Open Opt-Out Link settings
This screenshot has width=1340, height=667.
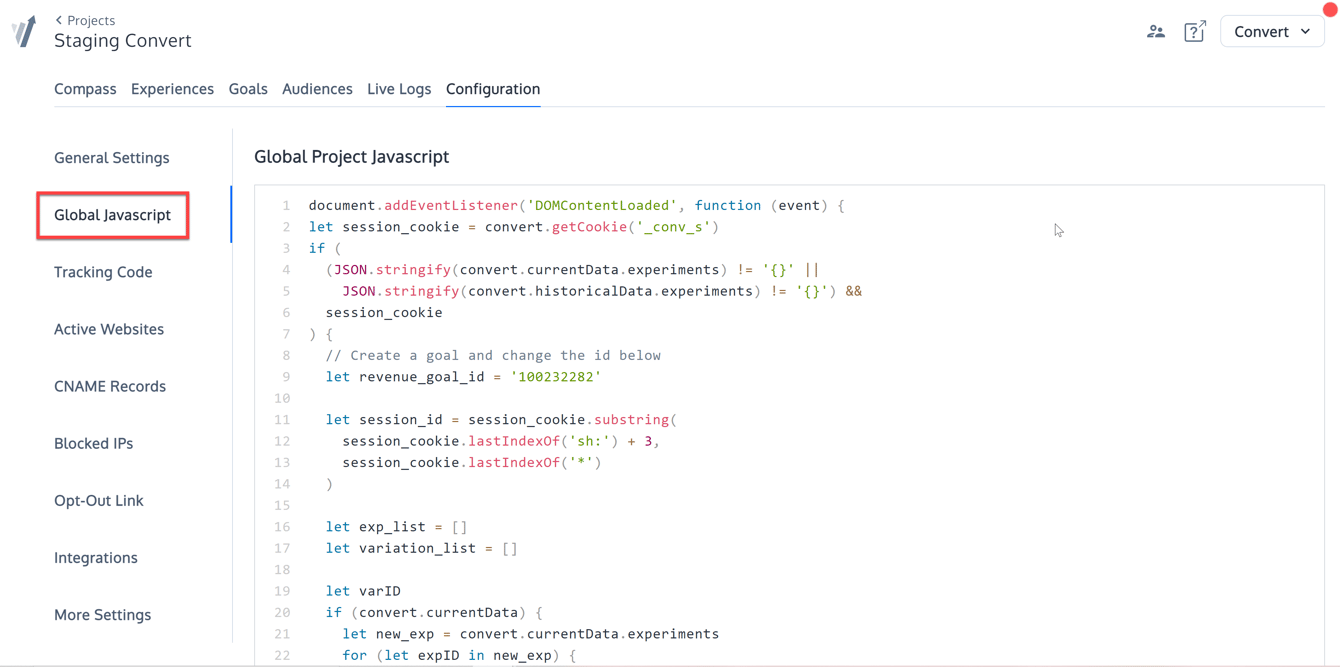tap(99, 500)
